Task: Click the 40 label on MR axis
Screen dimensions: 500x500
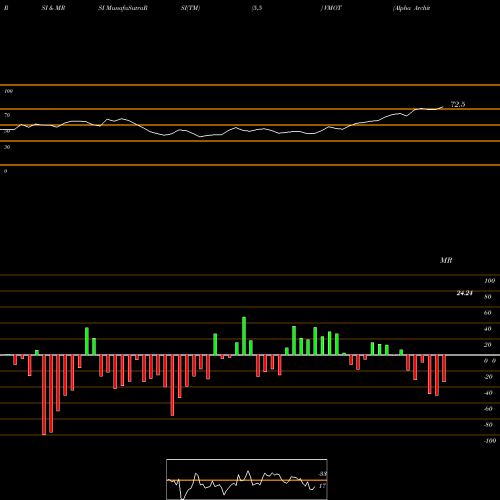Action: [488, 329]
